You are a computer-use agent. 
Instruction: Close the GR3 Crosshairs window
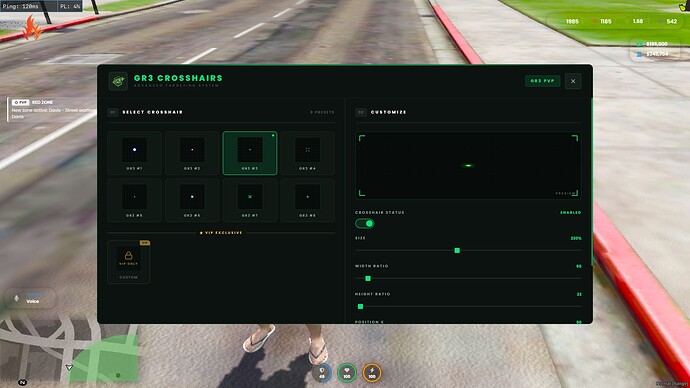click(573, 81)
